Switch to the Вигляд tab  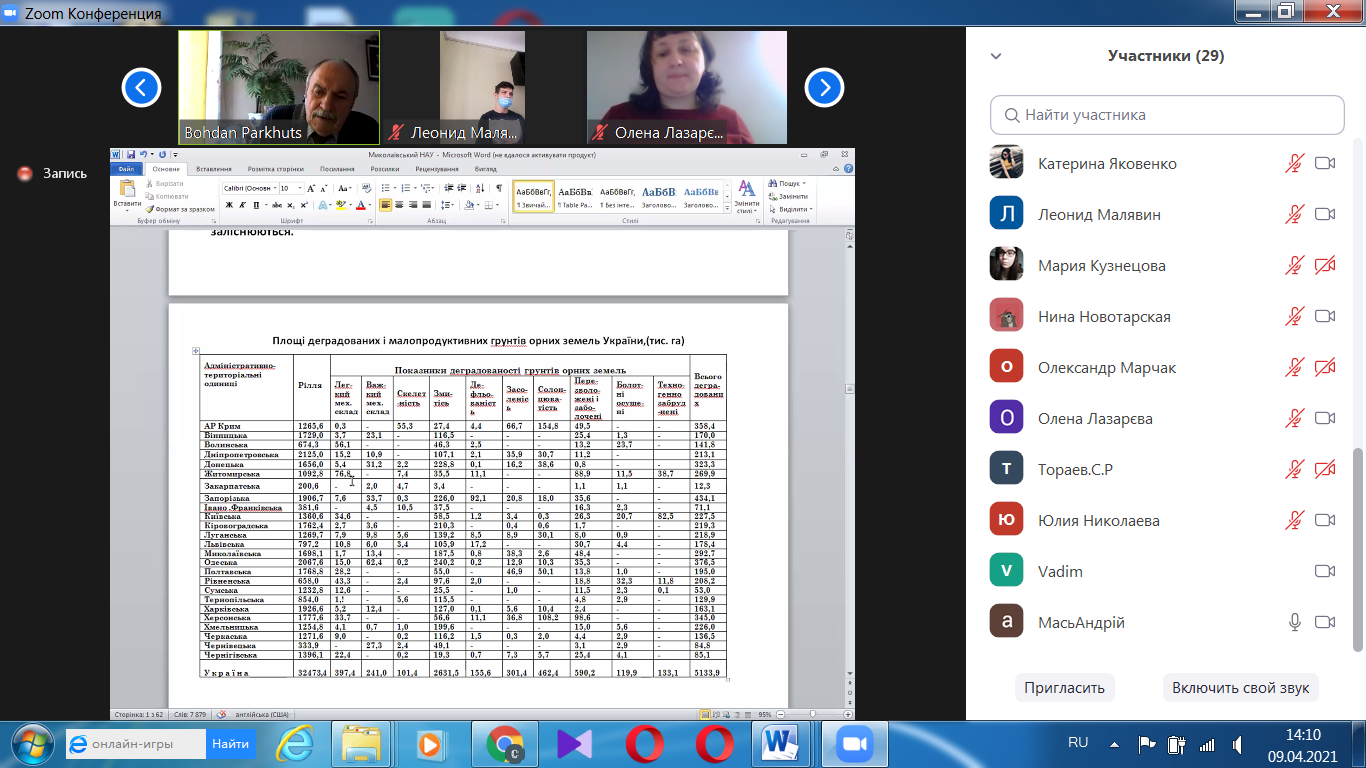tap(486, 169)
